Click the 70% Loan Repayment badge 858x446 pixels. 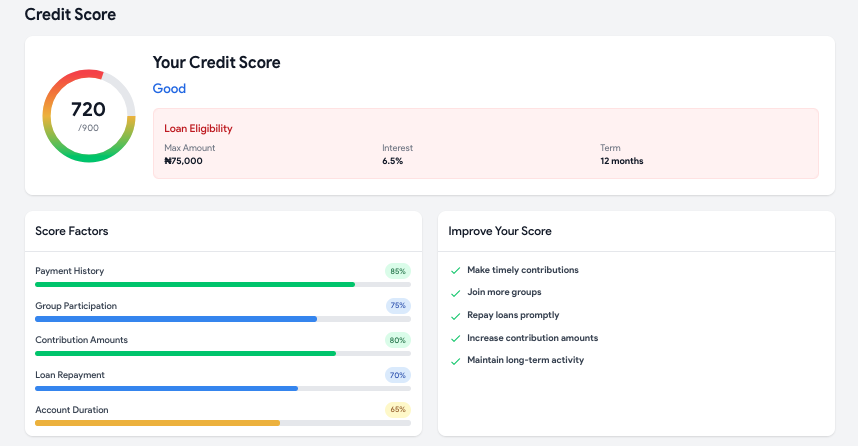pos(398,375)
